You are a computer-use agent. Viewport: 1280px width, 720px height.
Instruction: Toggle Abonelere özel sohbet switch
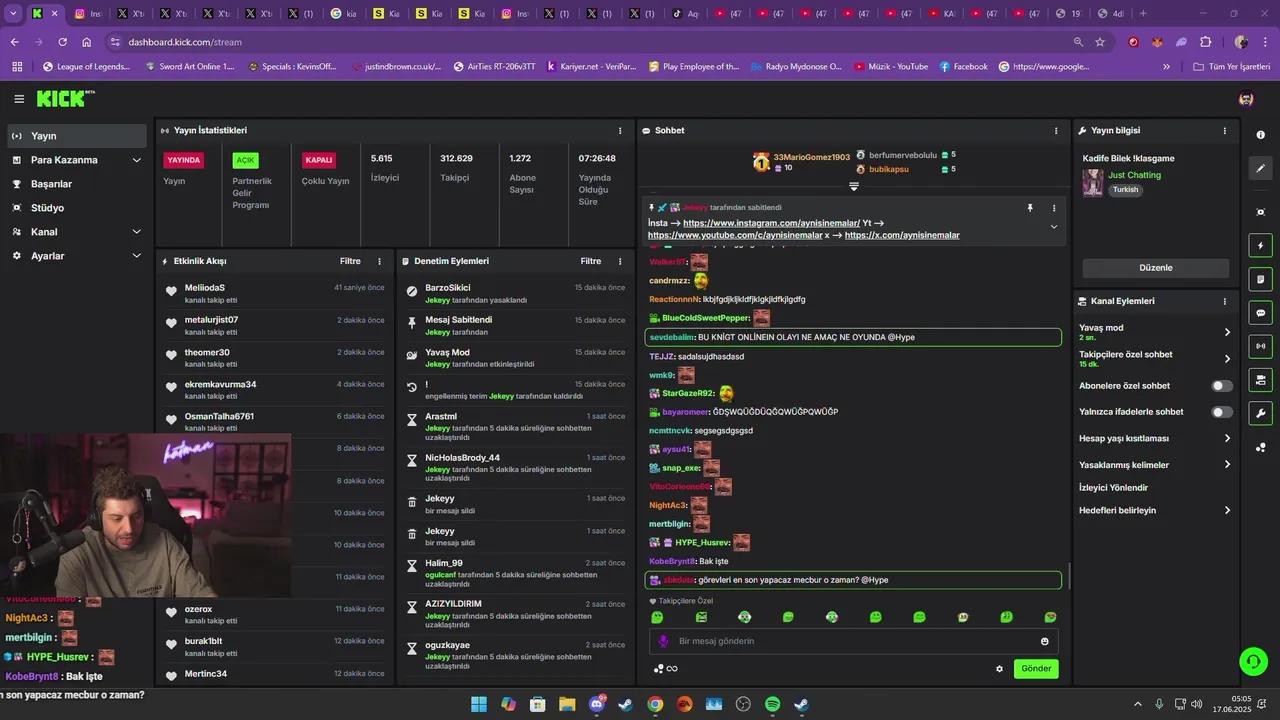tap(1222, 386)
